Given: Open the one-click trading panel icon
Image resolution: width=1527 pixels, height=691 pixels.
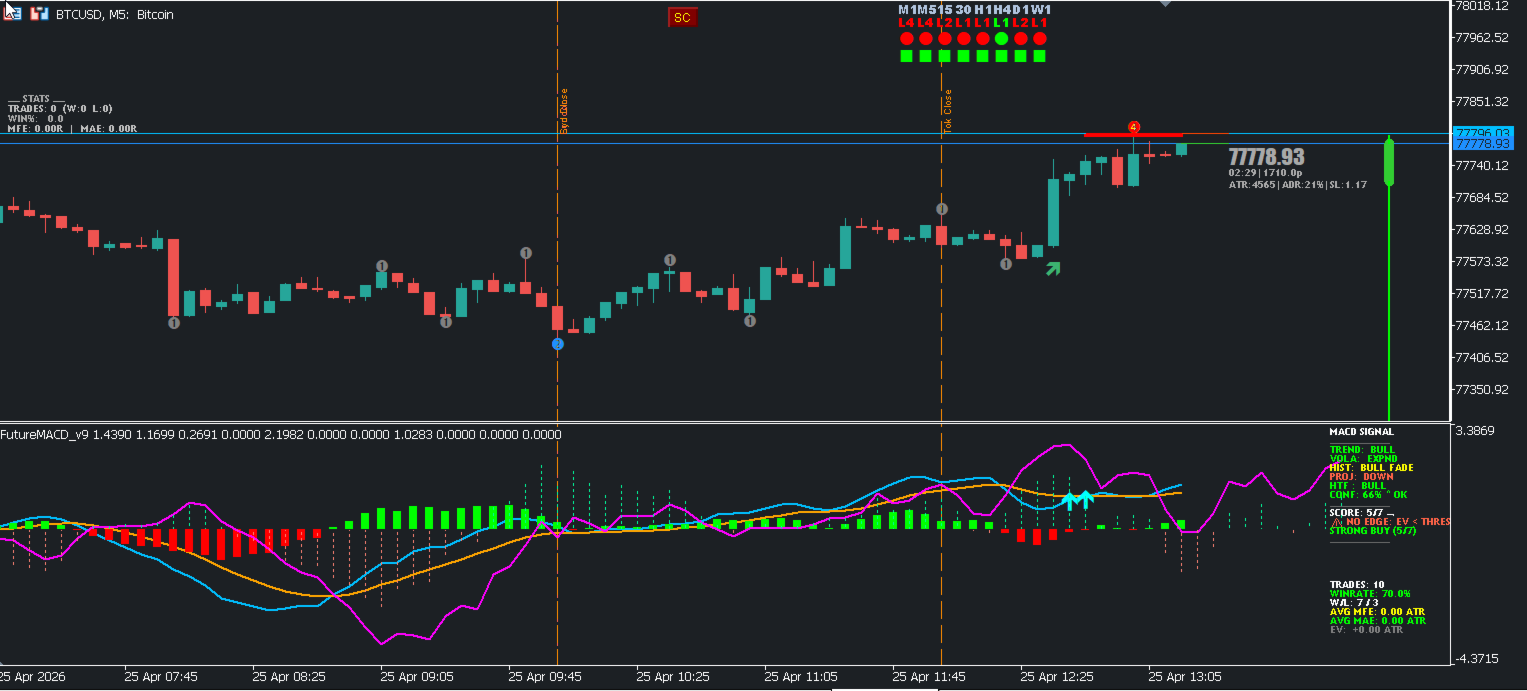Looking at the screenshot, I should (x=11, y=14).
